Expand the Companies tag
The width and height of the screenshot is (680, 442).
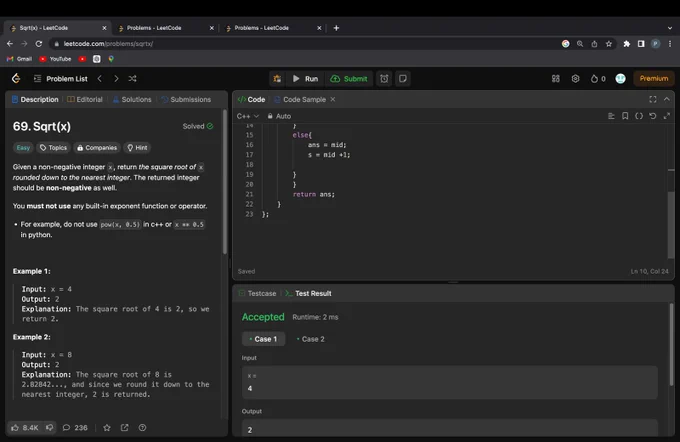[x=97, y=147]
